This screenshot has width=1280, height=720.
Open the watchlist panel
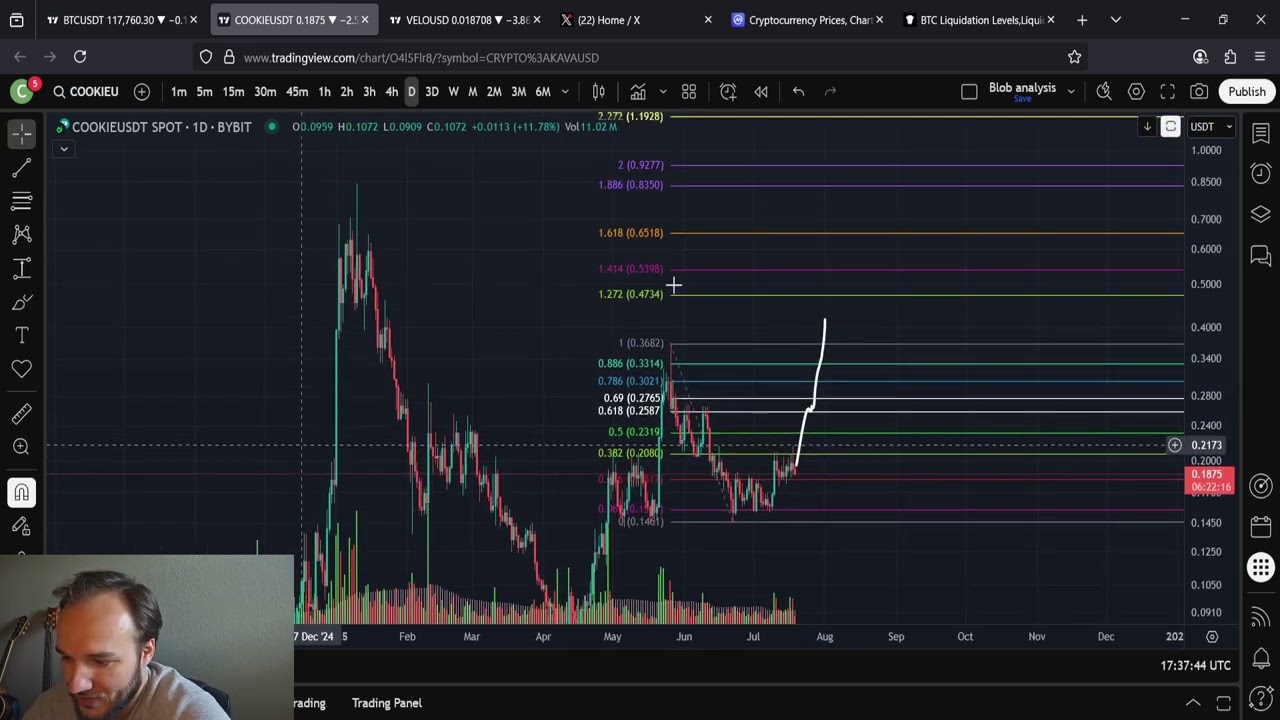tap(1261, 134)
